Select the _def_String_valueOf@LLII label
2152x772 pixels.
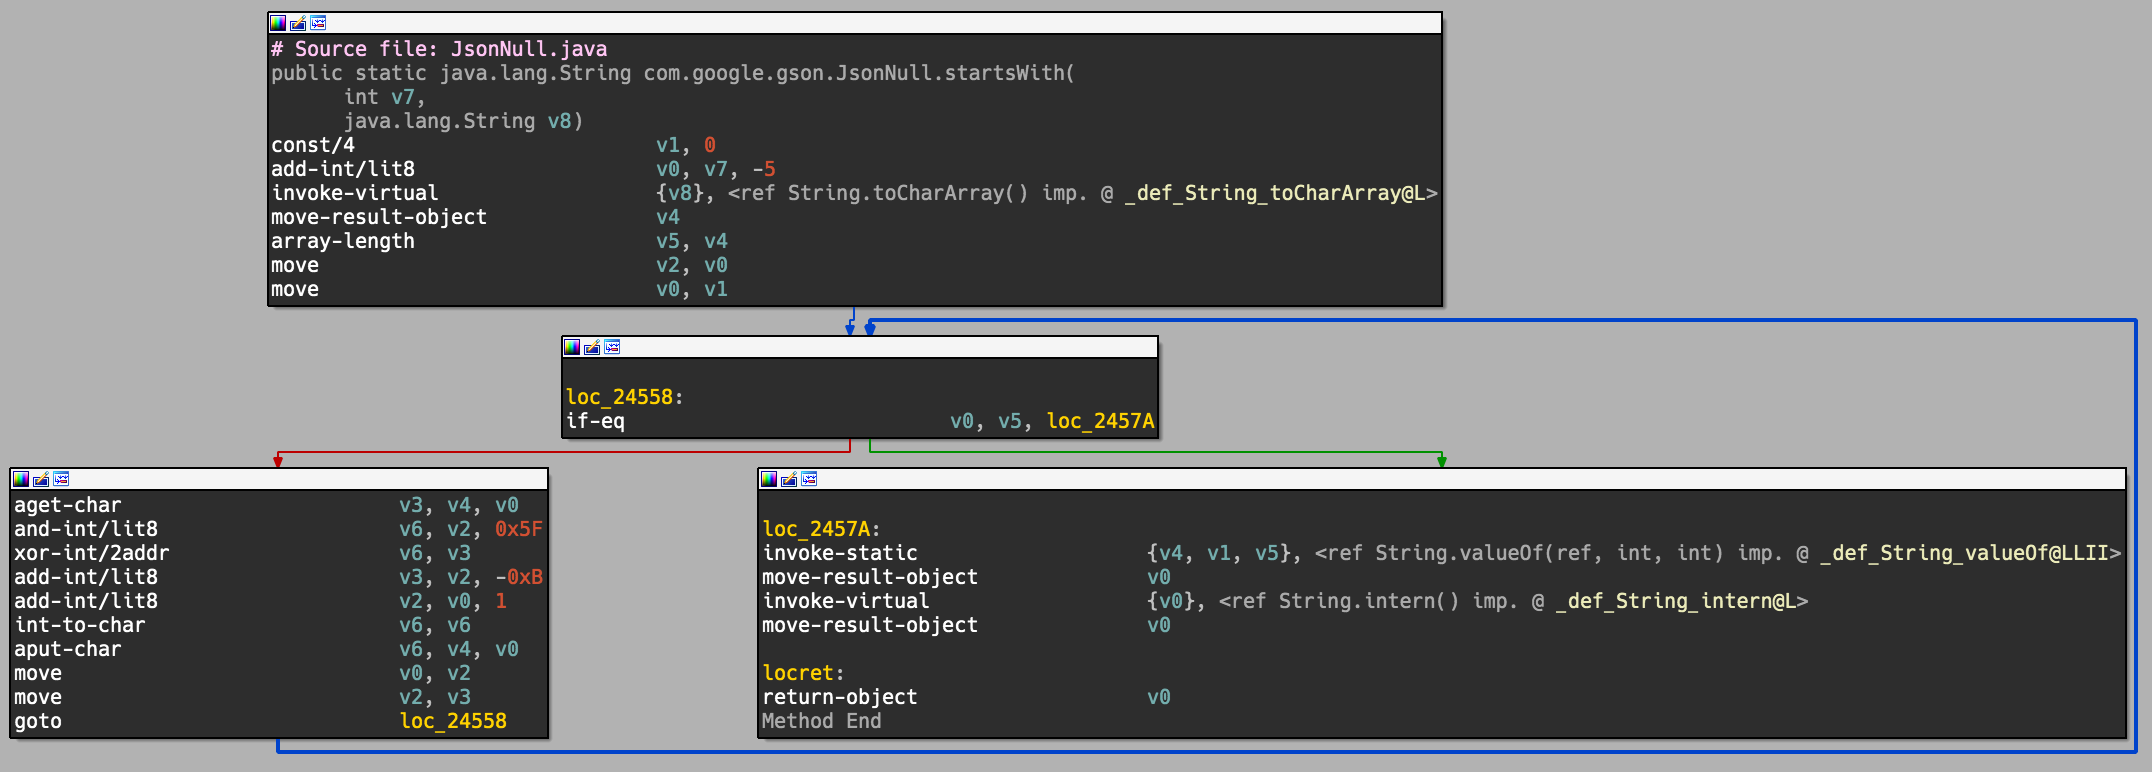coord(1964,553)
